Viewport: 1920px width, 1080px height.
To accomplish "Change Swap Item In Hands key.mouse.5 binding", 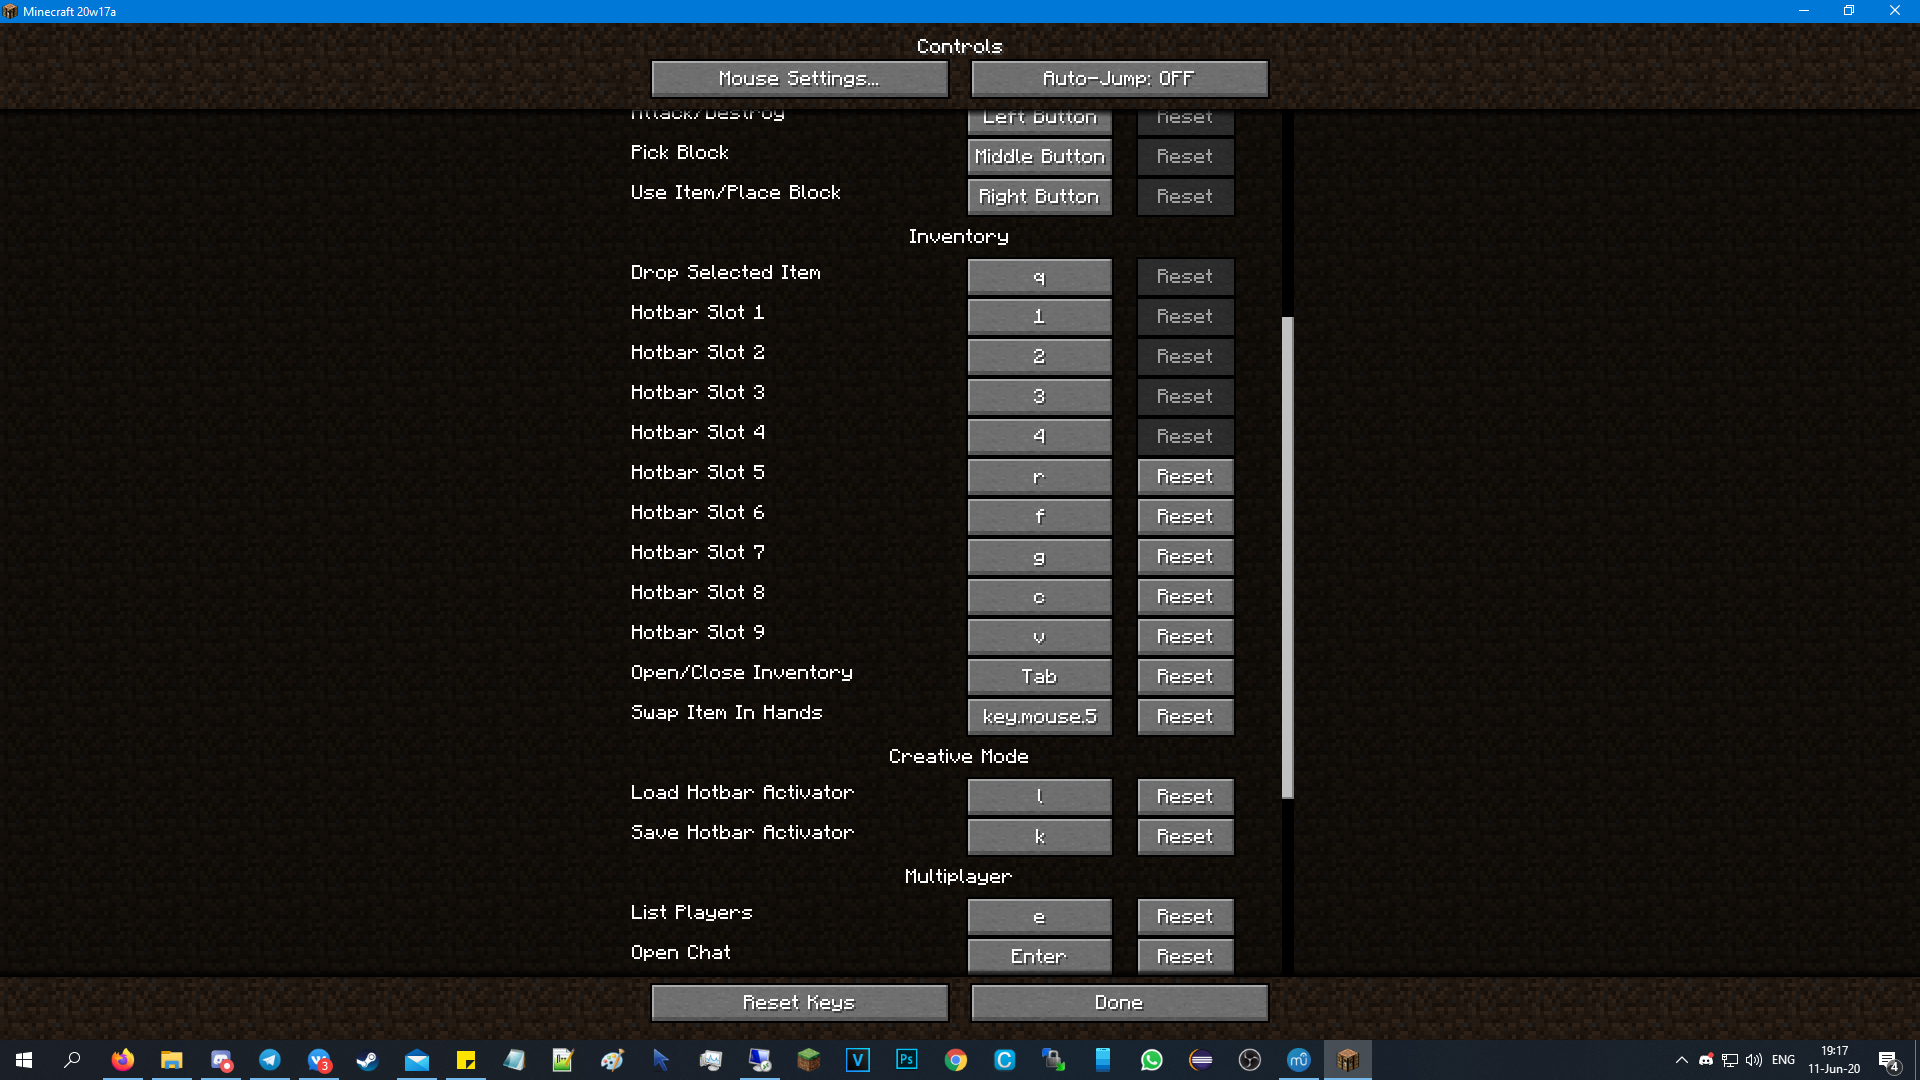I will click(x=1039, y=717).
